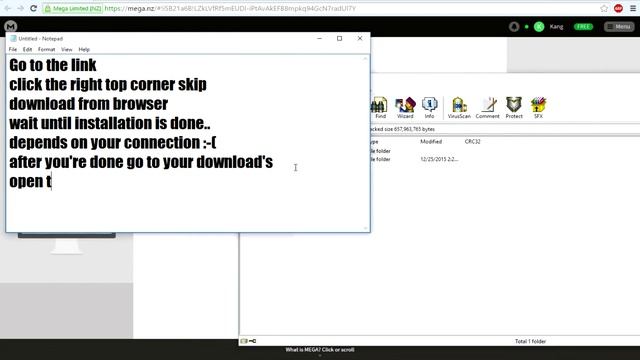Minimize the Notepad window
Viewport: 640px width, 360px height.
tap(320, 38)
